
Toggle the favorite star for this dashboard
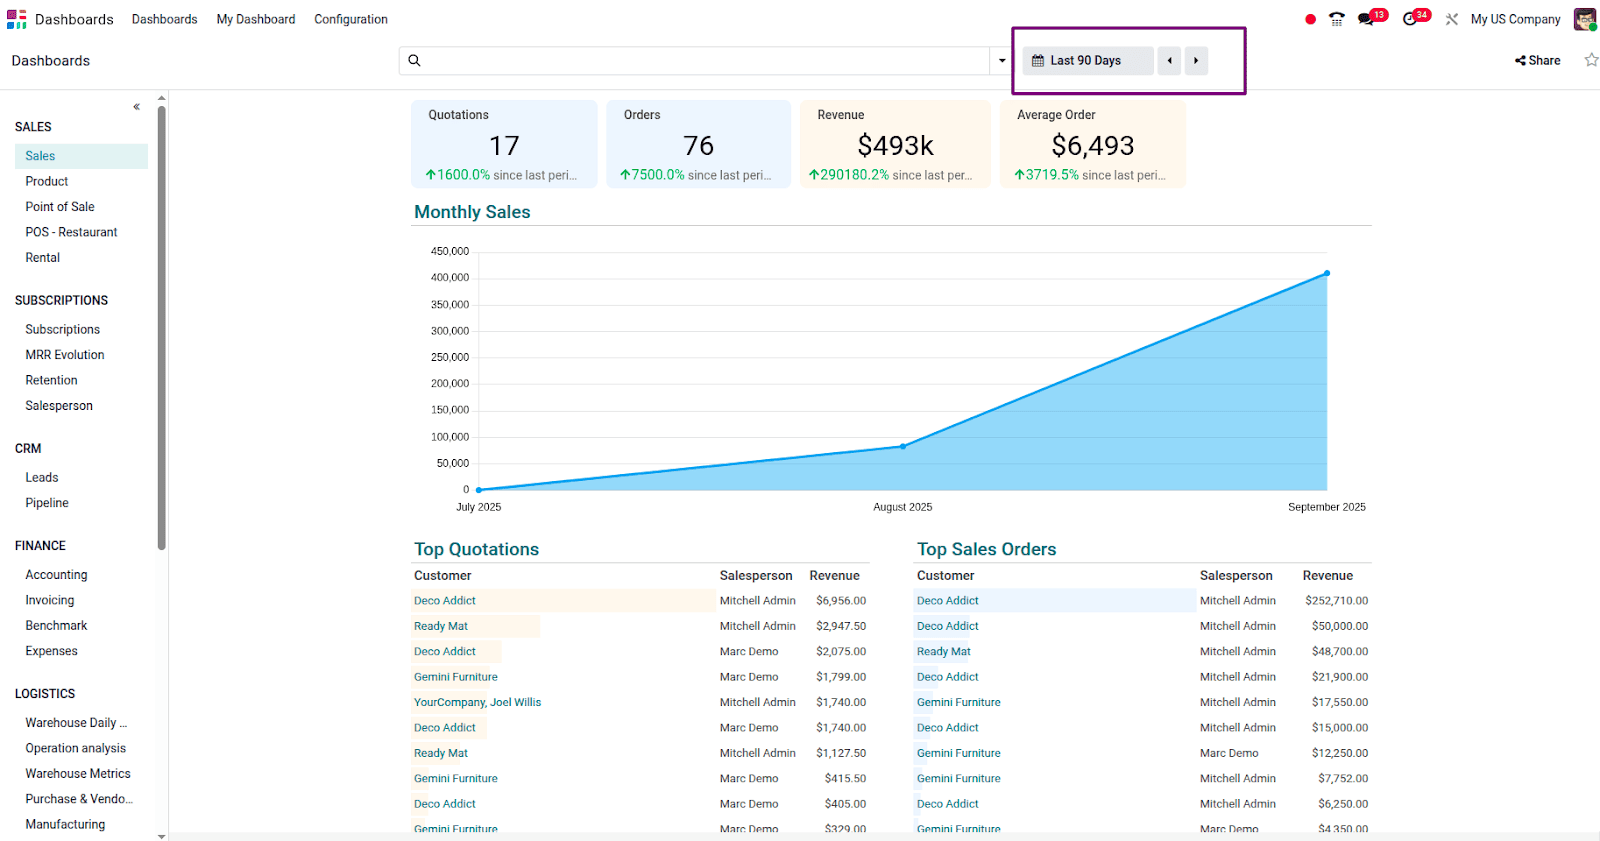pyautogui.click(x=1591, y=60)
